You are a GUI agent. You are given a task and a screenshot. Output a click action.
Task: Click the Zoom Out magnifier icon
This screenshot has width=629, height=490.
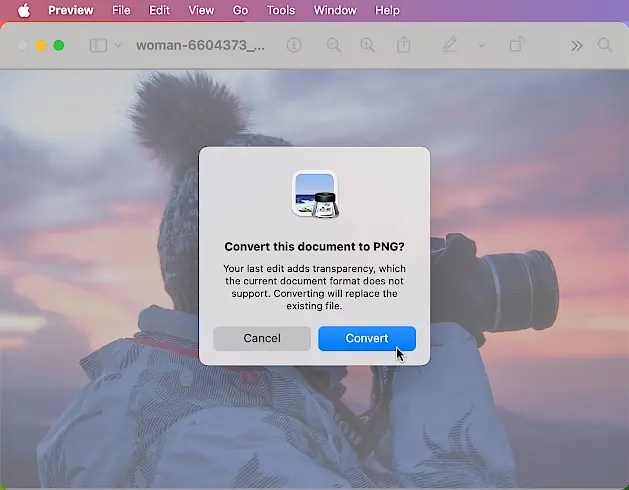(334, 45)
